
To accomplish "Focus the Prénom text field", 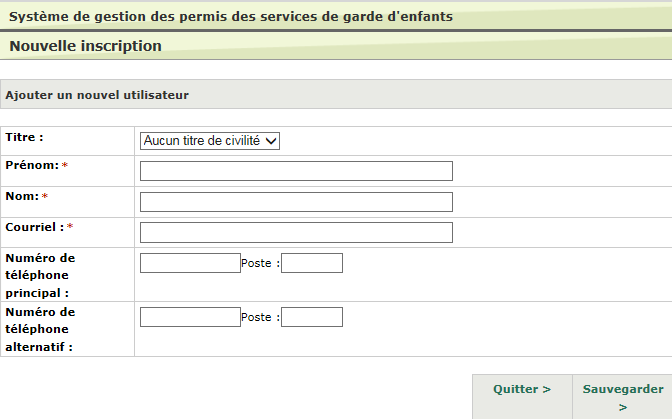I will point(296,171).
